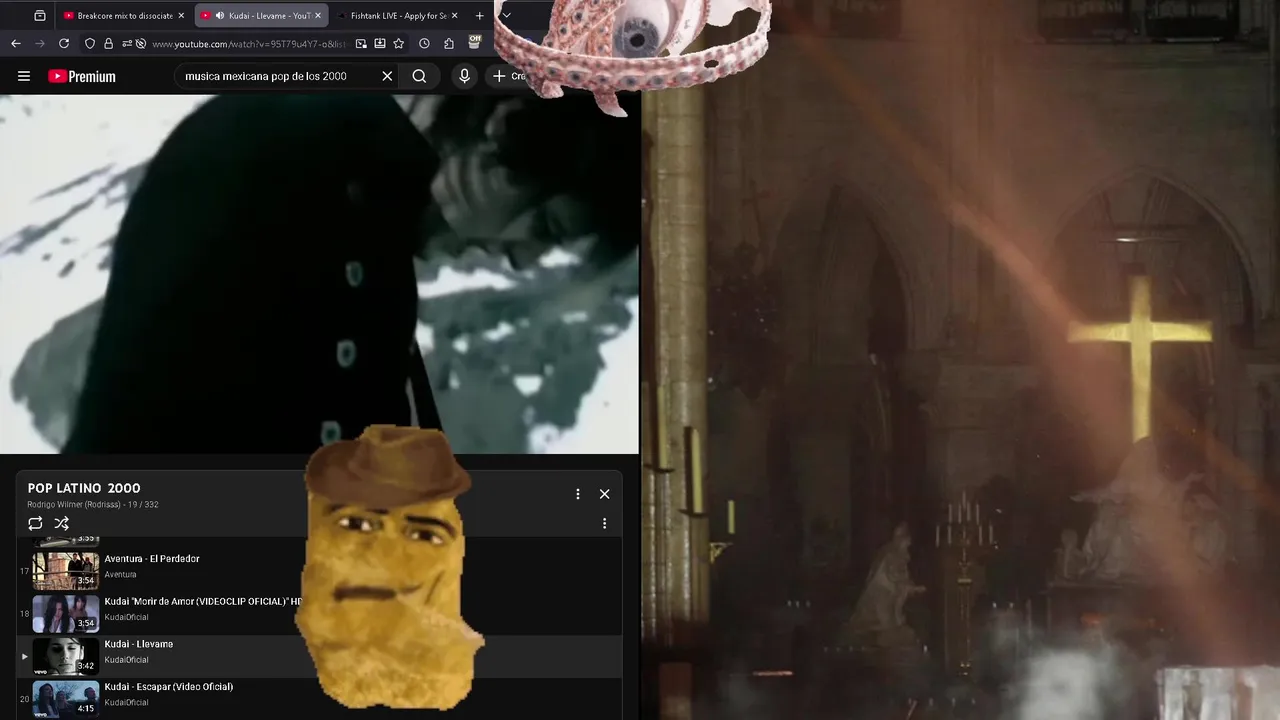Click the autoplay blocked address bar icon
Screen dimensions: 1280x720
tap(141, 44)
